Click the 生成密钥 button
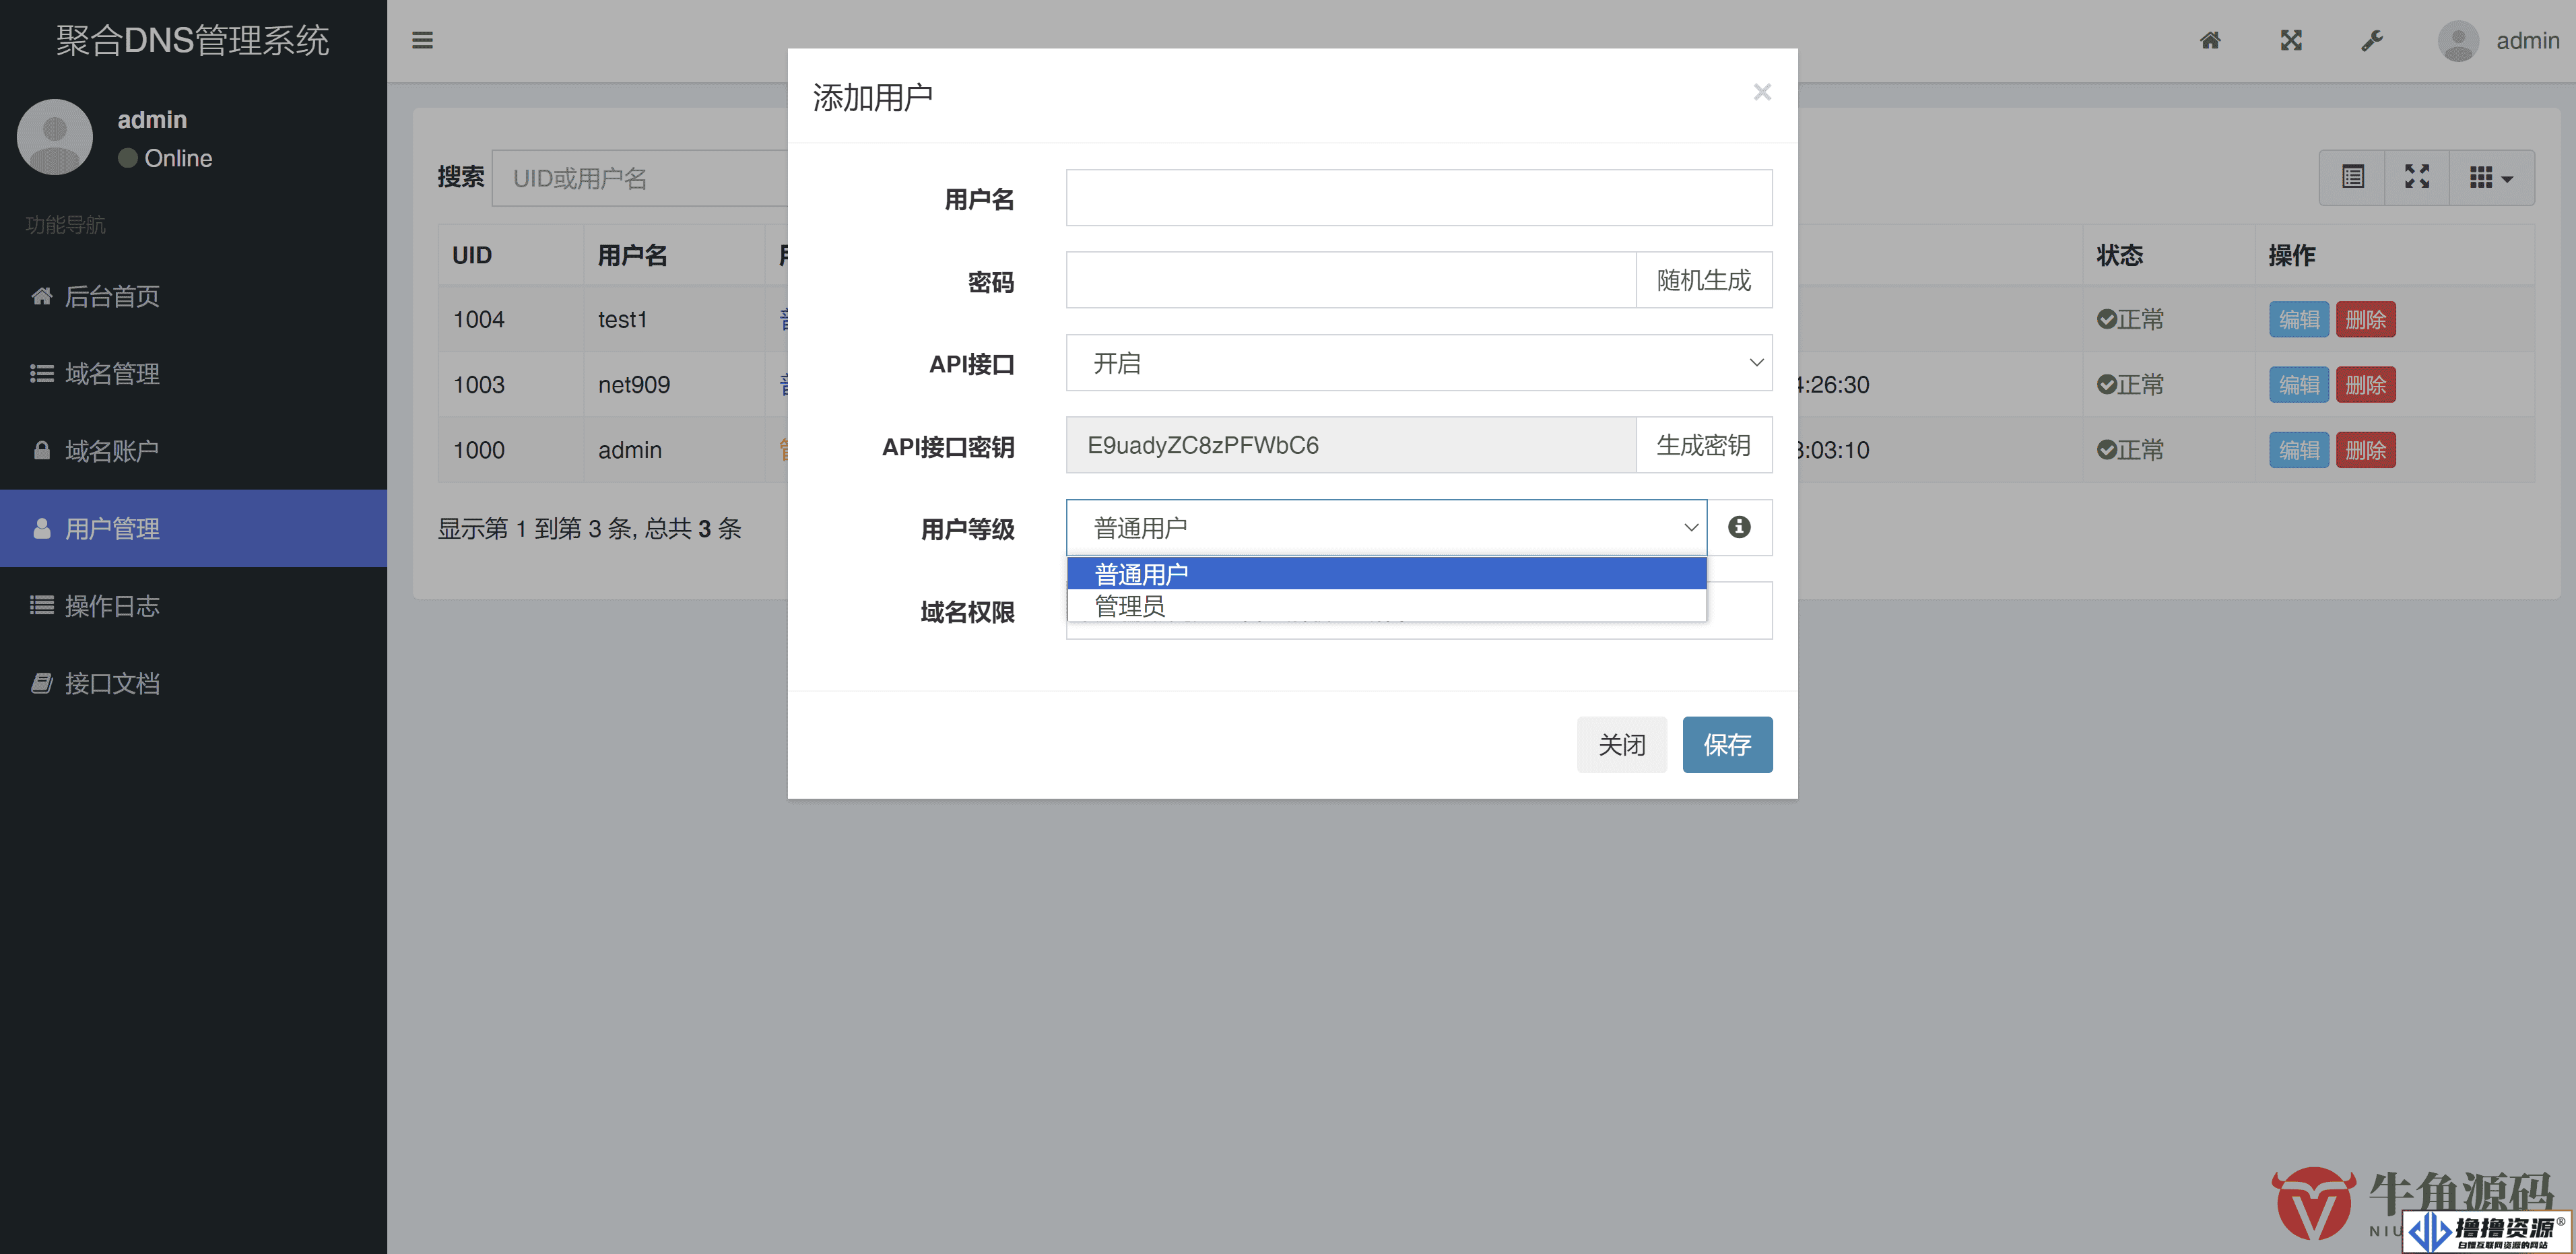The width and height of the screenshot is (2576, 1254). coord(1704,445)
